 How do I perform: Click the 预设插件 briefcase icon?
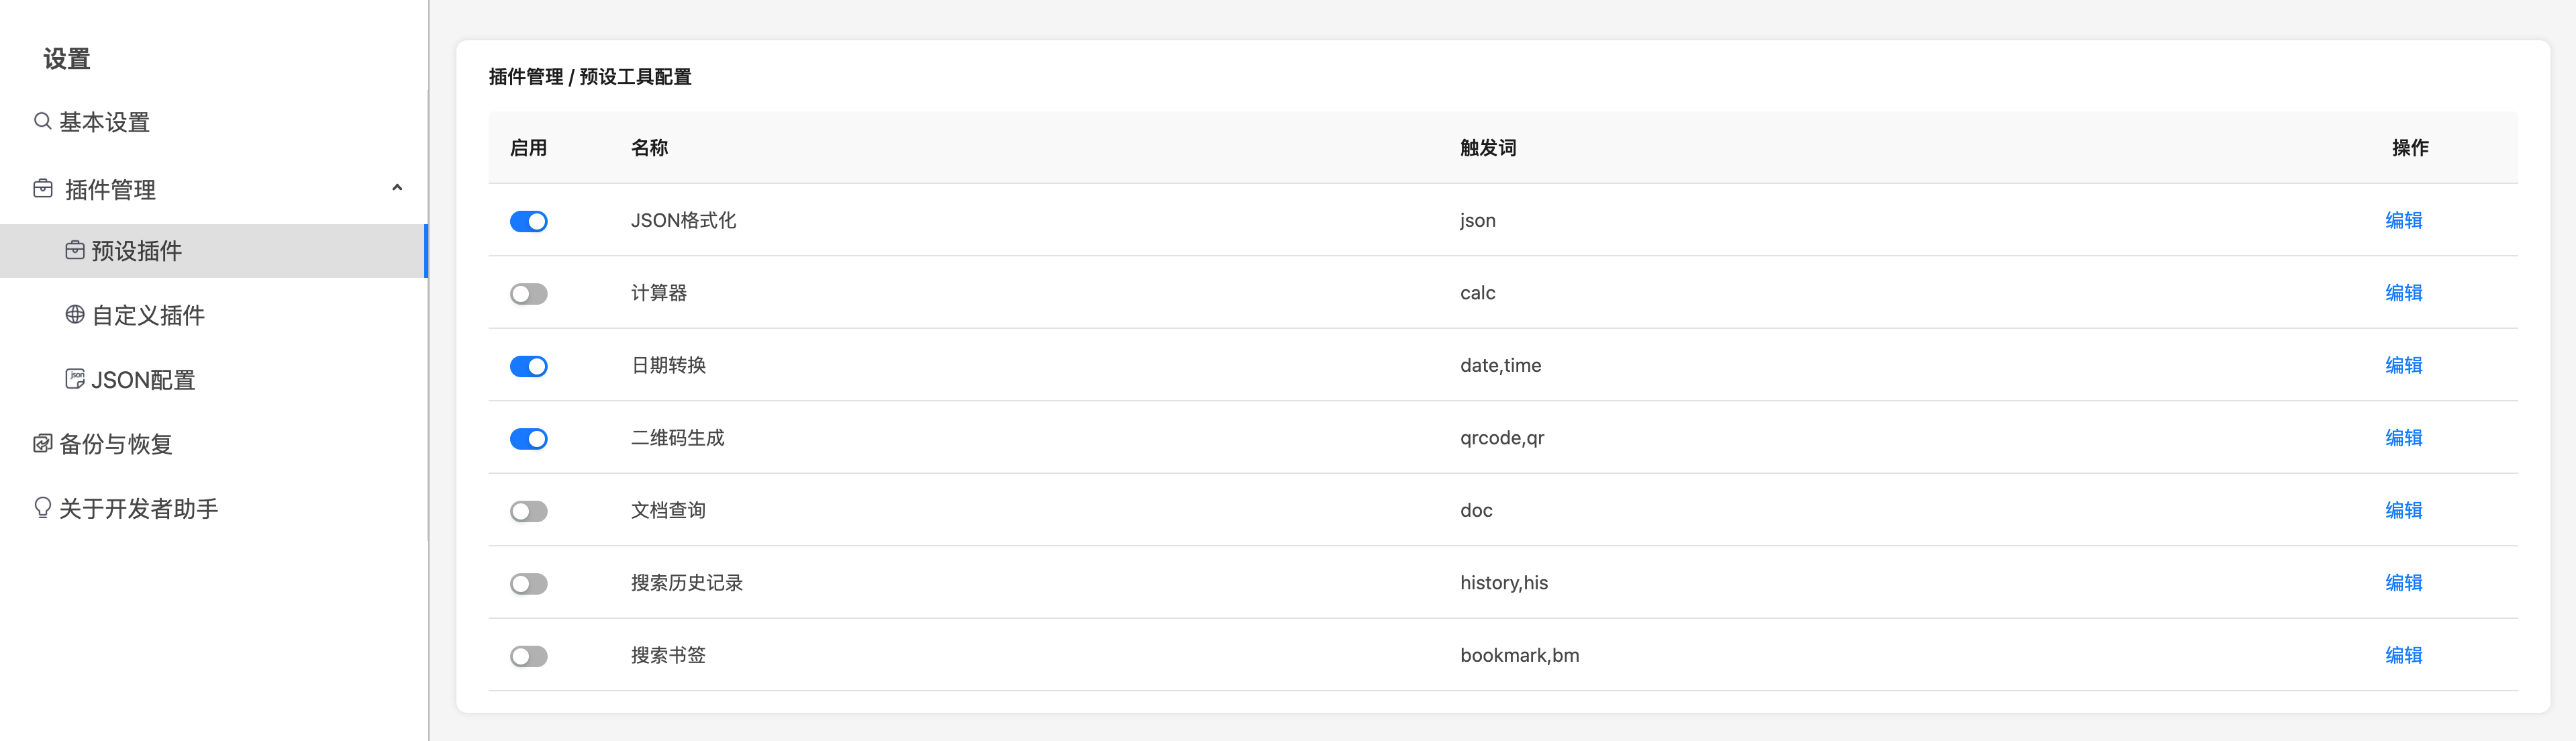click(x=75, y=250)
